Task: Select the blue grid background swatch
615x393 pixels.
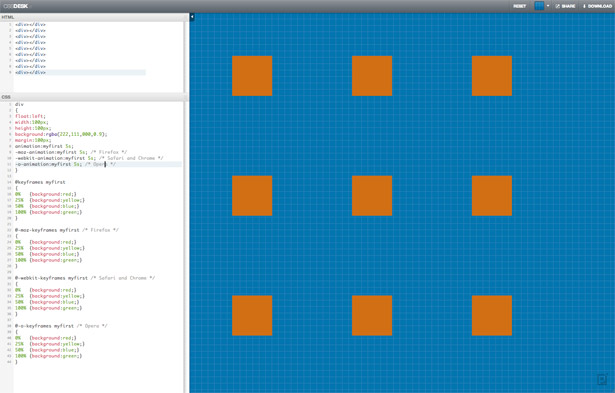Action: [x=539, y=6]
